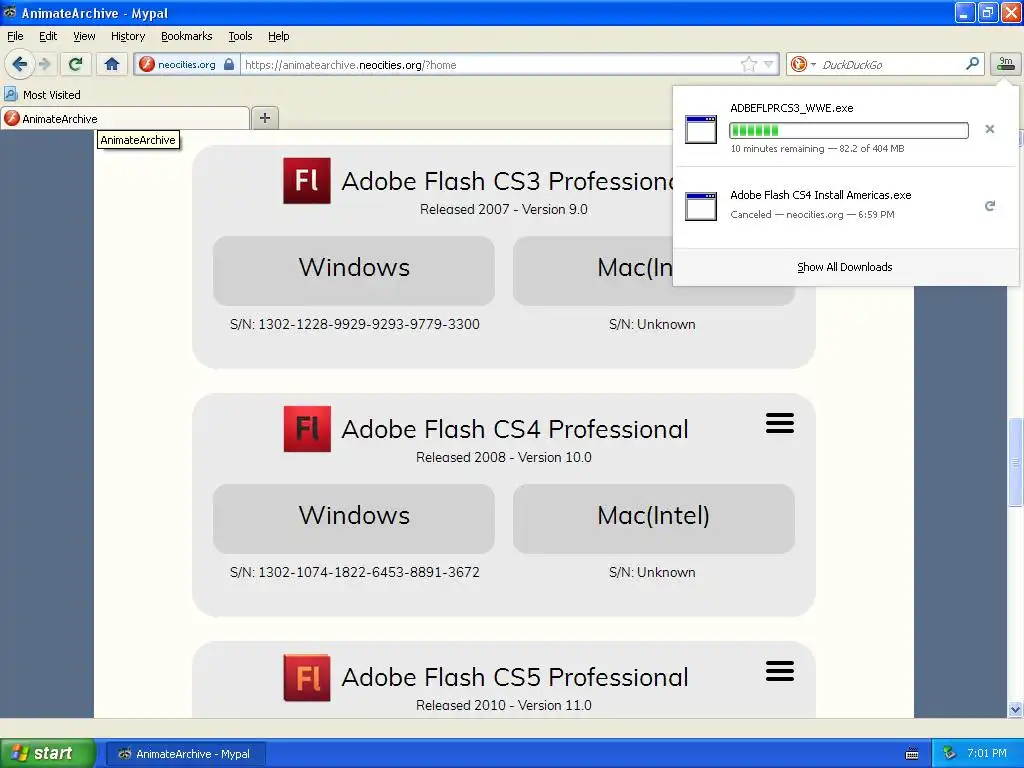Image resolution: width=1024 pixels, height=768 pixels.
Task: Open the DuckDuckGo search engine selector
Action: 803,64
